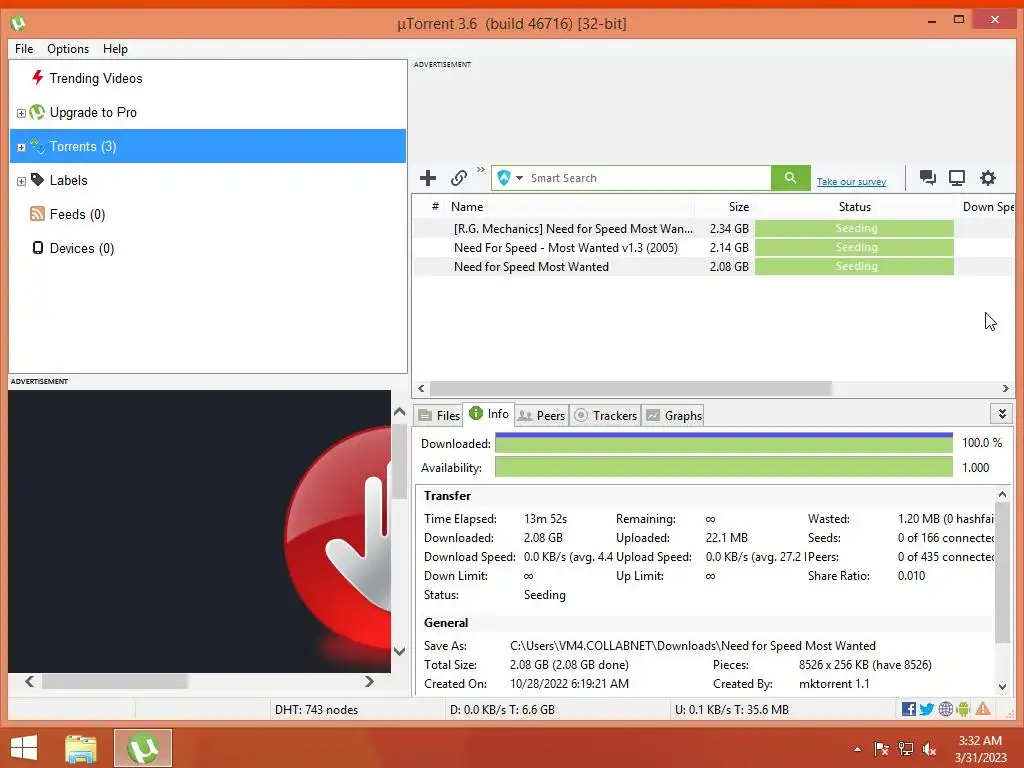This screenshot has width=1024, height=768.
Task: Click the warning triangle in status bar
Action: [983, 709]
